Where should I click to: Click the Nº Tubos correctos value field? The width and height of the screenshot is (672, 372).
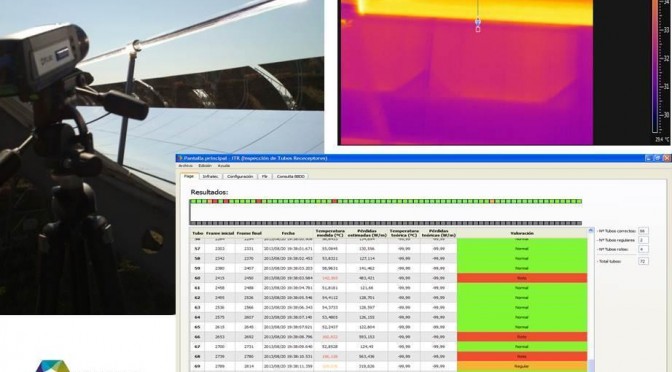tap(642, 231)
